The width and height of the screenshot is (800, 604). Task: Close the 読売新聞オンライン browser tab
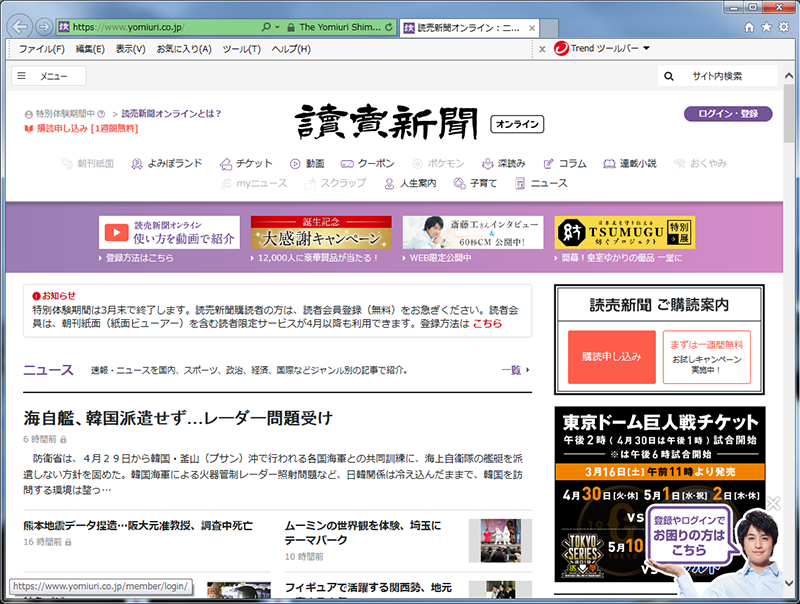532,28
